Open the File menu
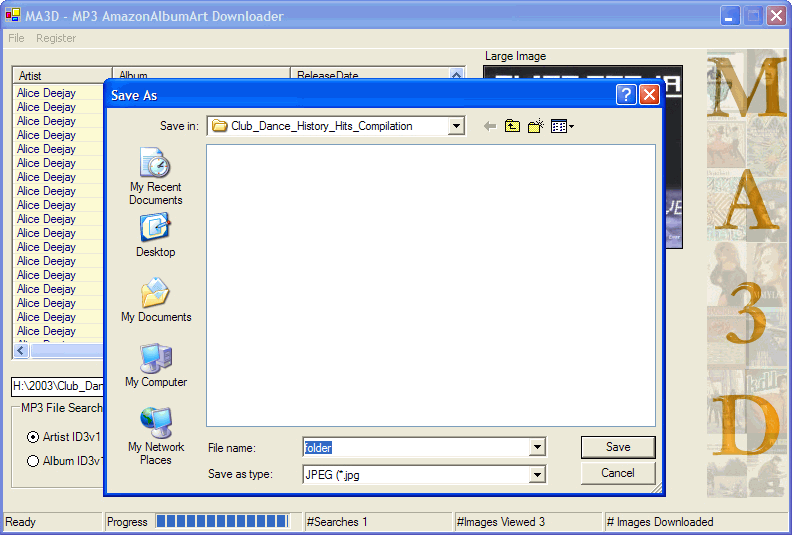 16,38
